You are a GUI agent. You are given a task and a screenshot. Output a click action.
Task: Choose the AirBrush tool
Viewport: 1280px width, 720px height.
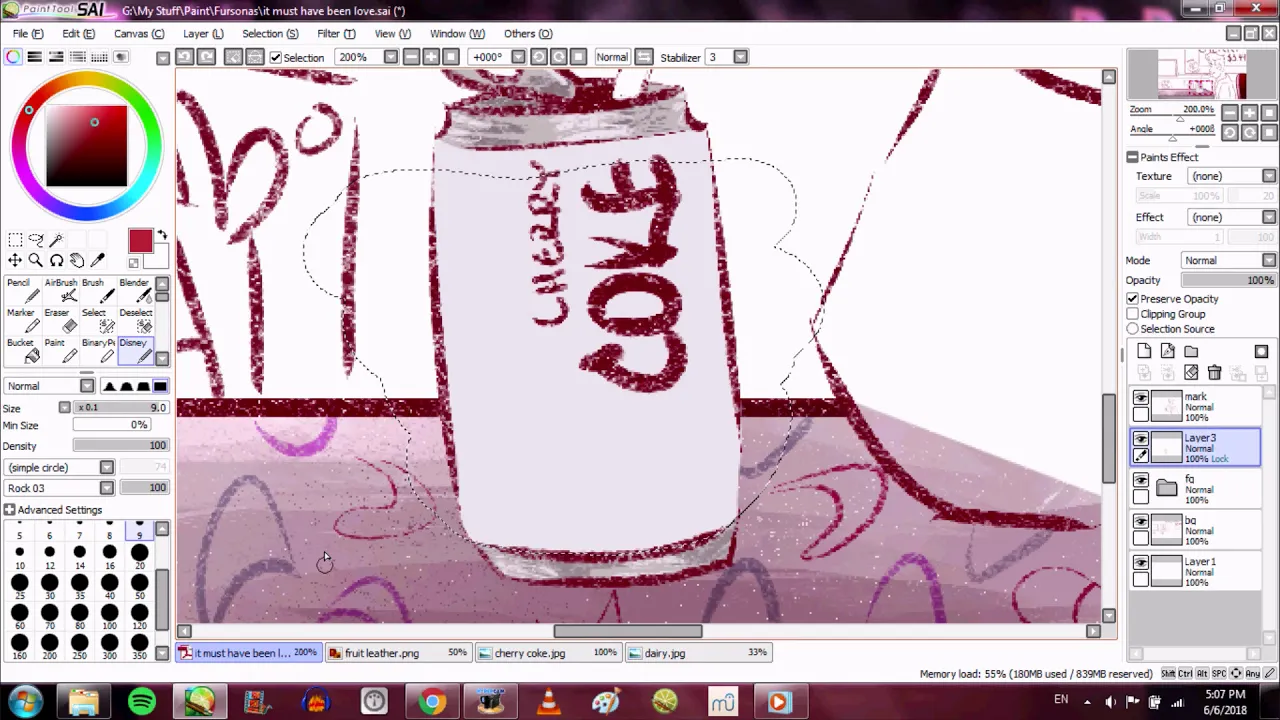(x=61, y=291)
